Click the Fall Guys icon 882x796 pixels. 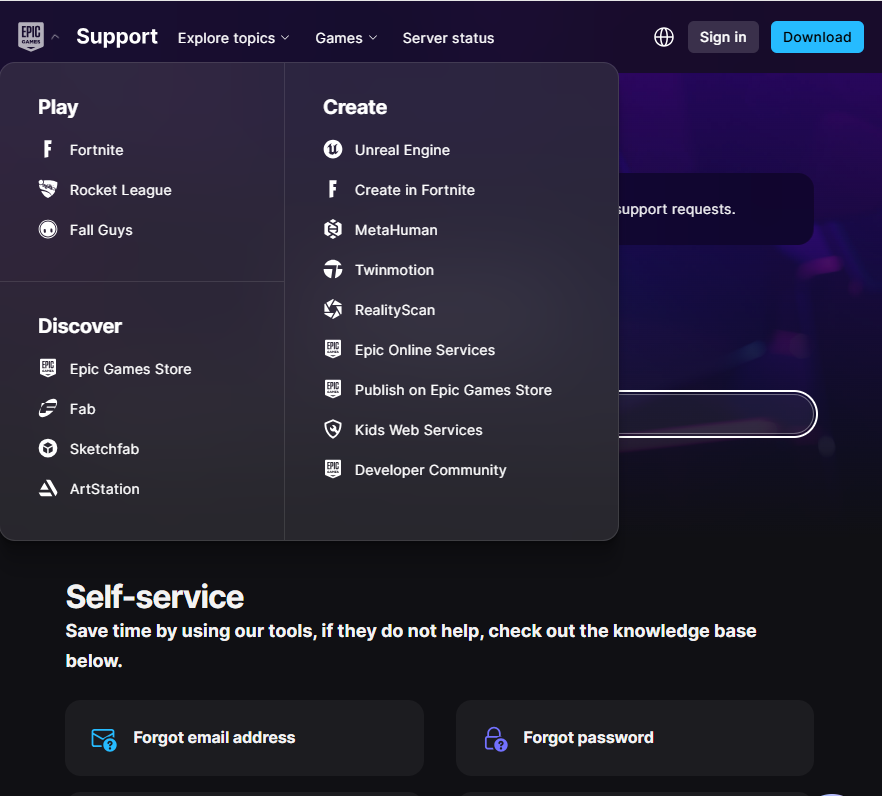click(x=48, y=229)
